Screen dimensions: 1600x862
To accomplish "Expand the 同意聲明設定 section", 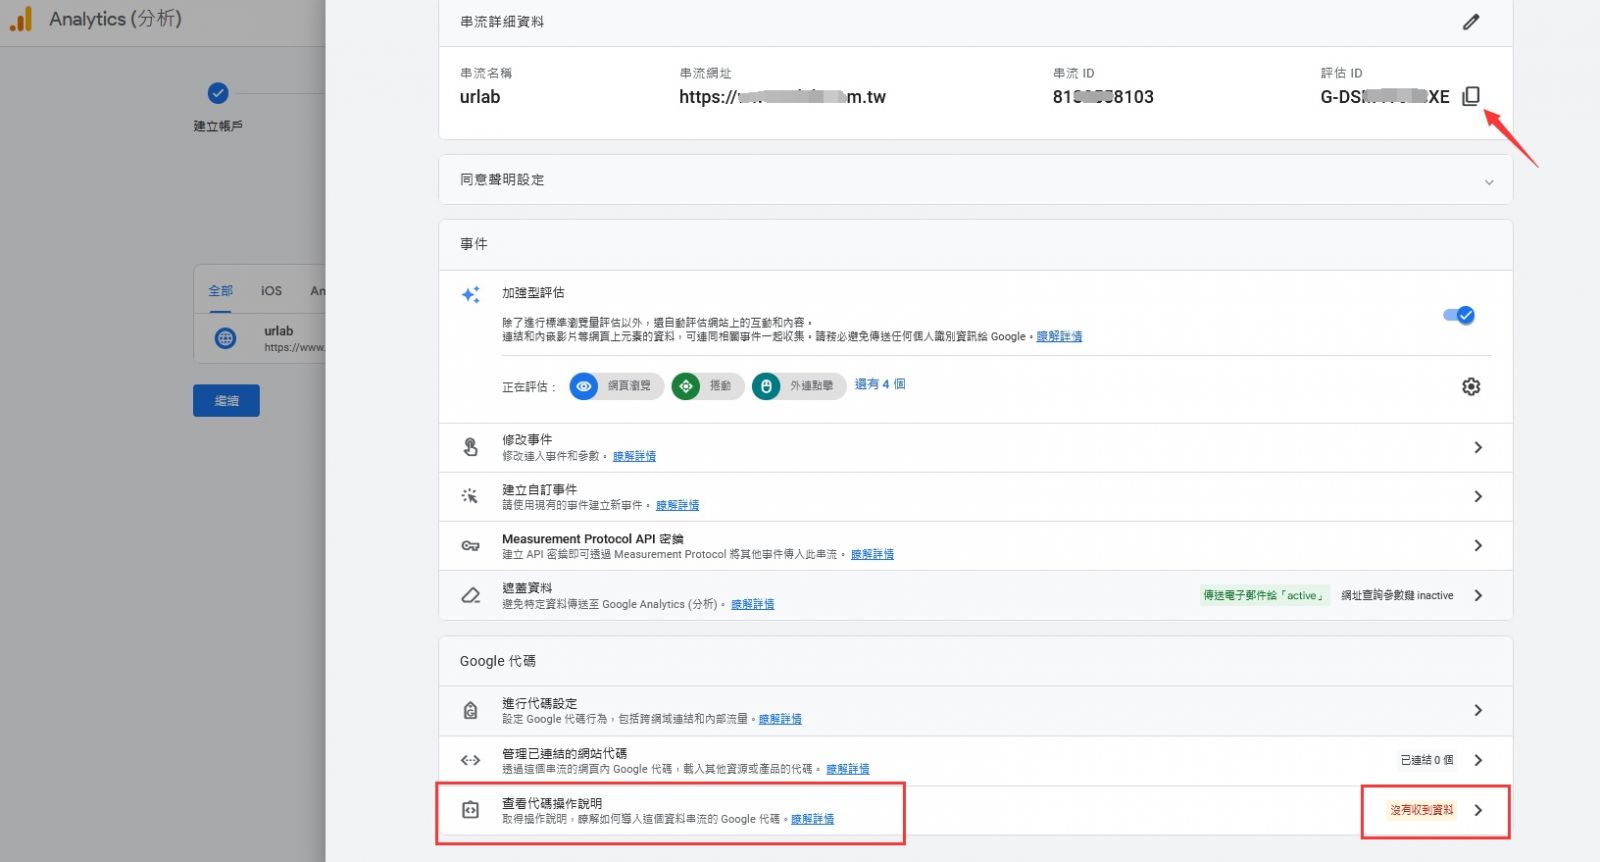I will point(1488,181).
